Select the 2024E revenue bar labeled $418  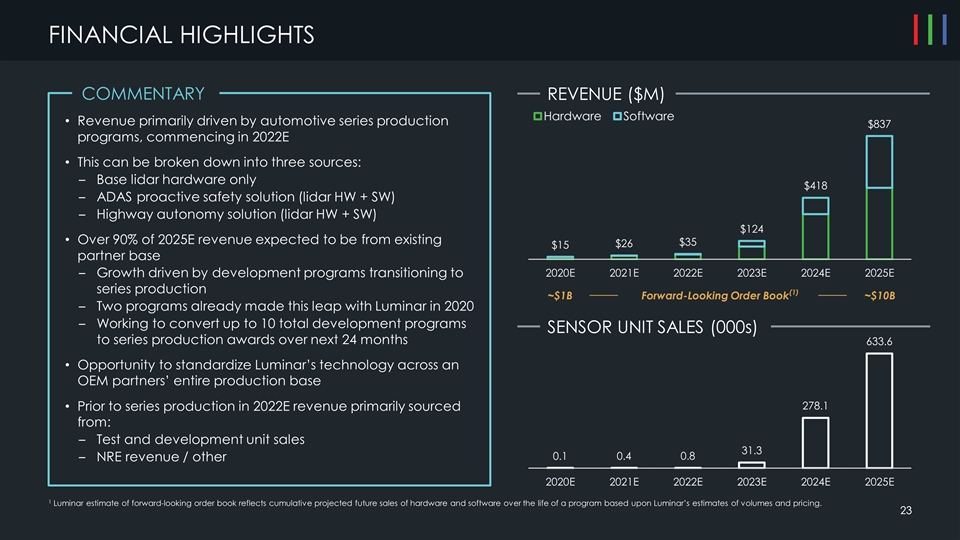click(x=815, y=227)
